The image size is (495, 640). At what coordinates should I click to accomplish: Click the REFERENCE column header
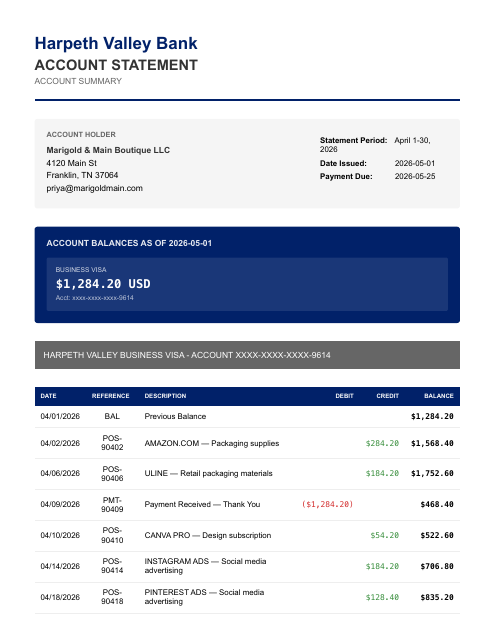click(x=110, y=396)
